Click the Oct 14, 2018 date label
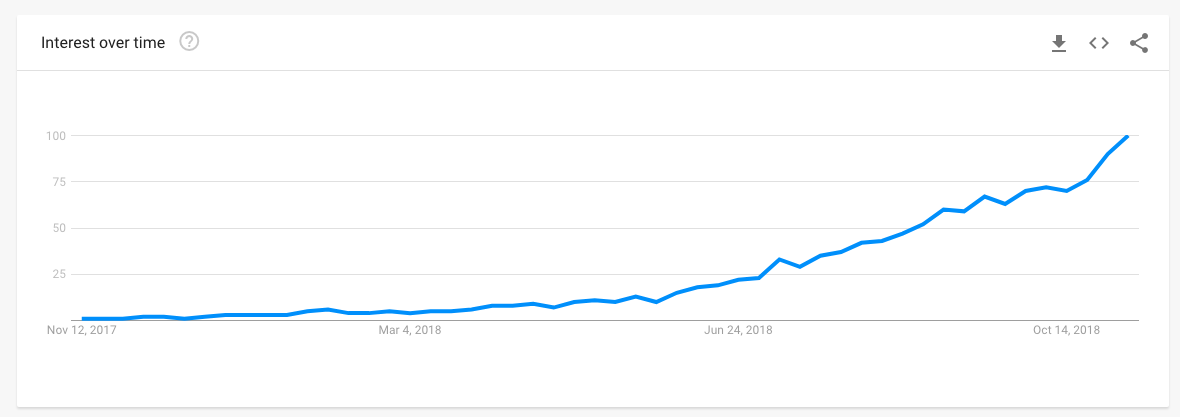Screen dimensions: 1180x417 point(1066,330)
